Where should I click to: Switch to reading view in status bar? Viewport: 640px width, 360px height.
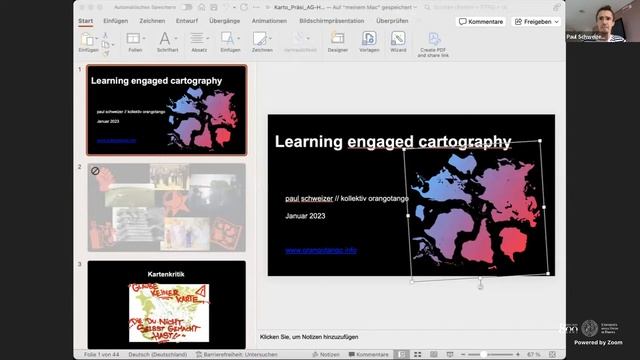tap(433, 355)
